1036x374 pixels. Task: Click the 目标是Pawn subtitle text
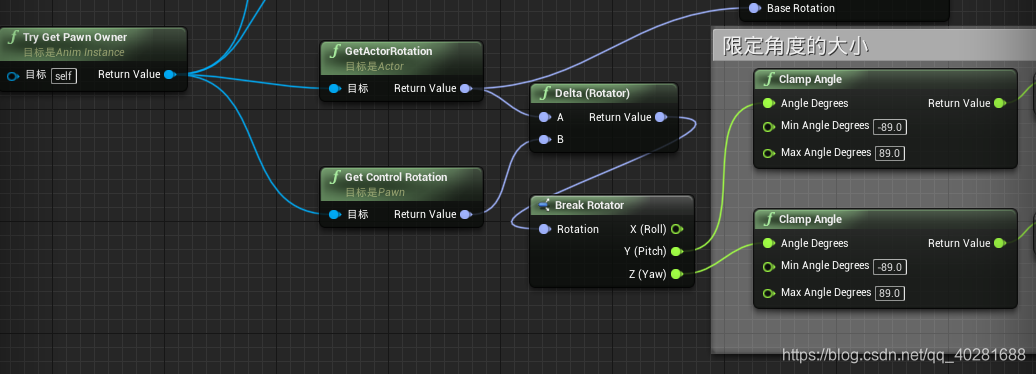pos(375,192)
